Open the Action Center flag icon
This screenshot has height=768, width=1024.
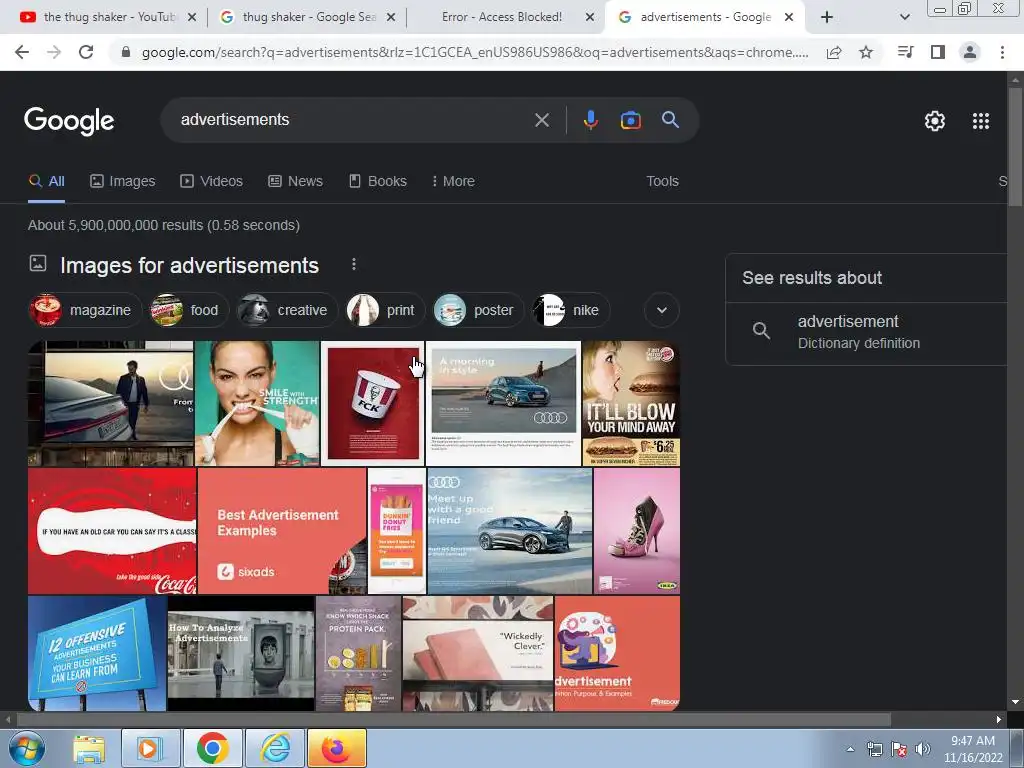coord(899,748)
